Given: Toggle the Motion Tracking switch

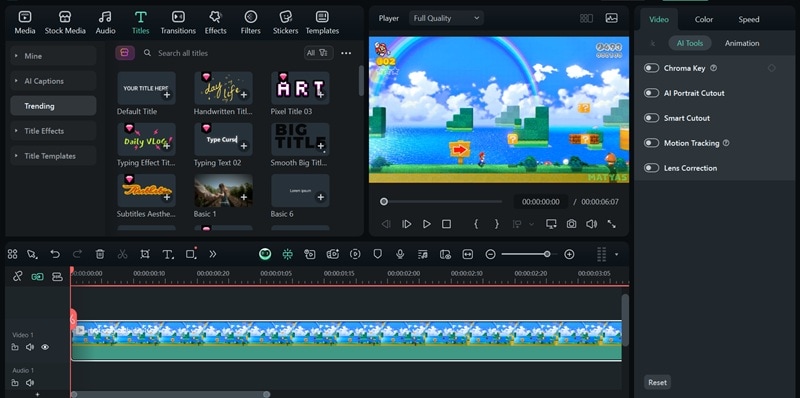Looking at the screenshot, I should point(651,143).
